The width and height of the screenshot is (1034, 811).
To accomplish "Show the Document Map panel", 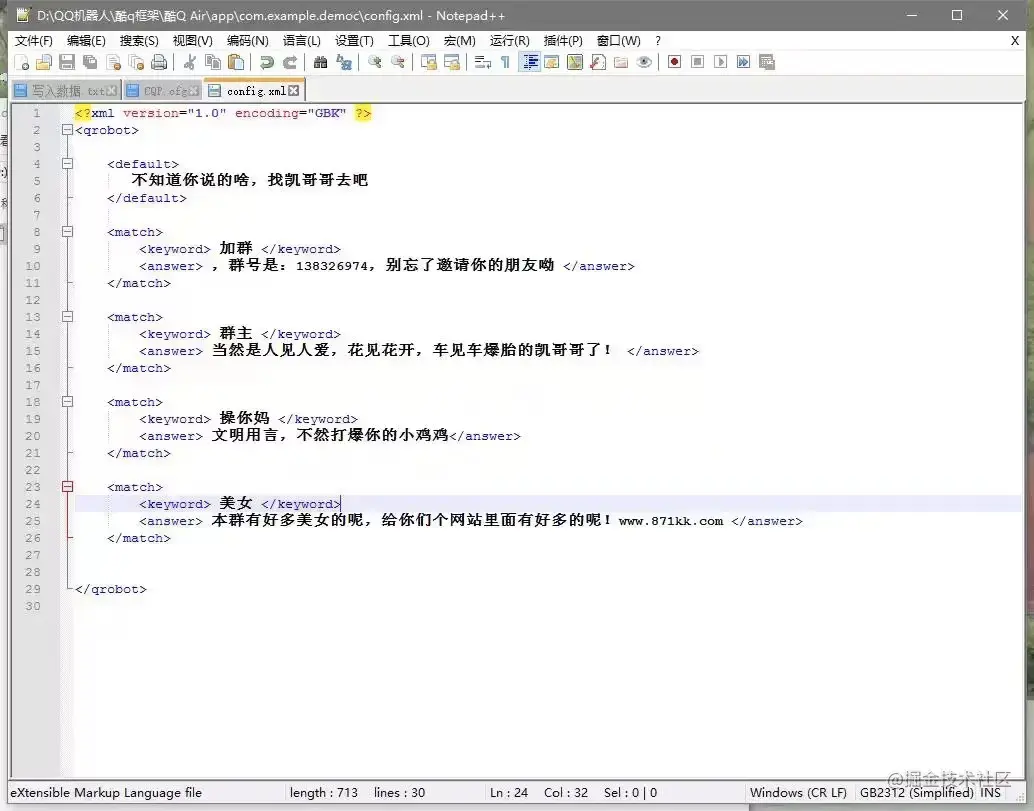I will [575, 63].
